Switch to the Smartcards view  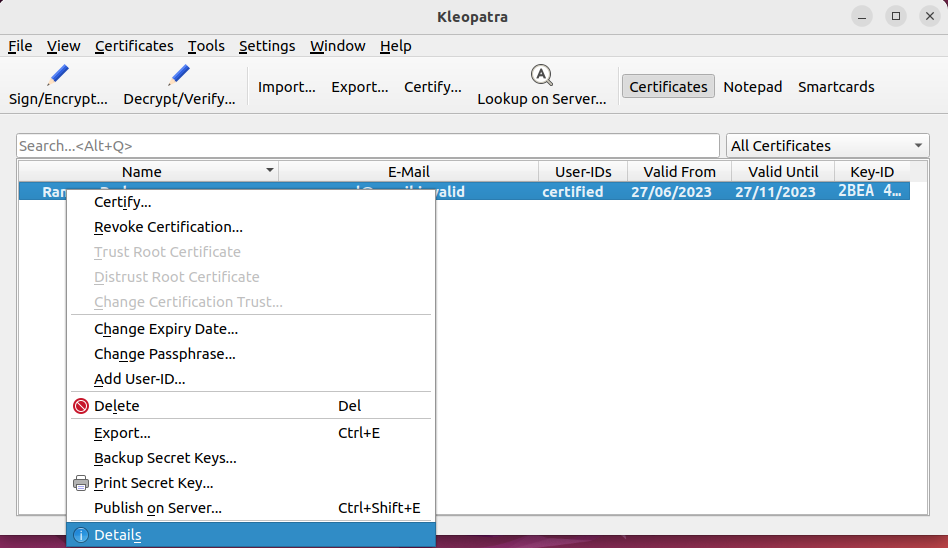[x=836, y=86]
